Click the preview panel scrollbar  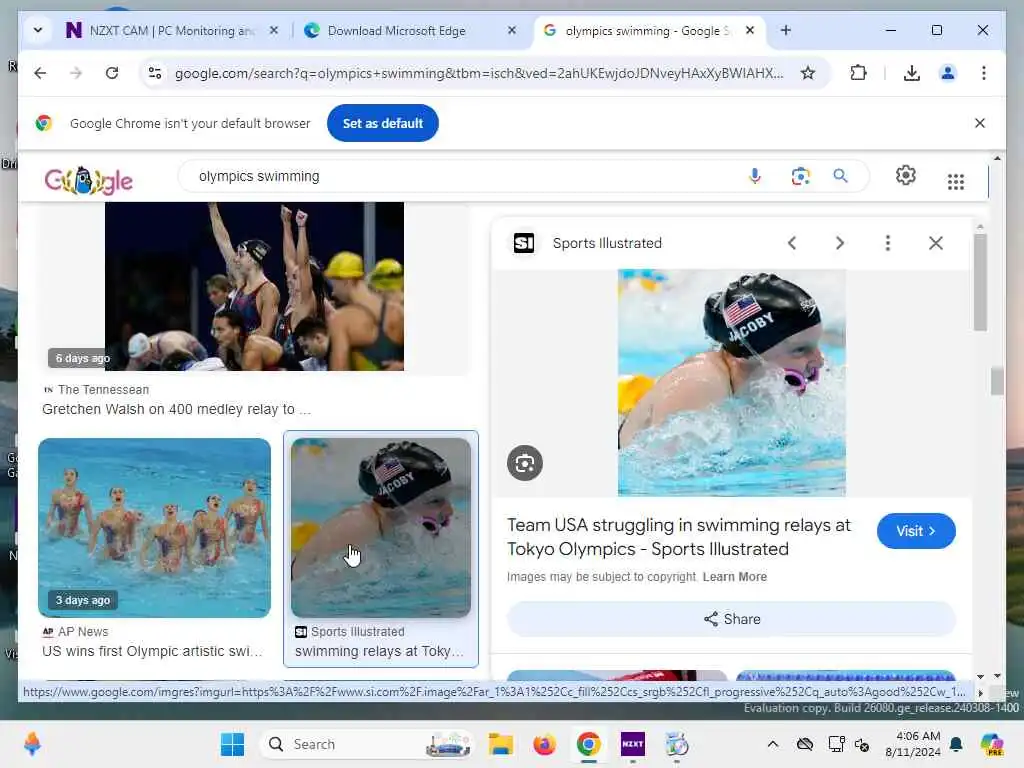coord(980,283)
